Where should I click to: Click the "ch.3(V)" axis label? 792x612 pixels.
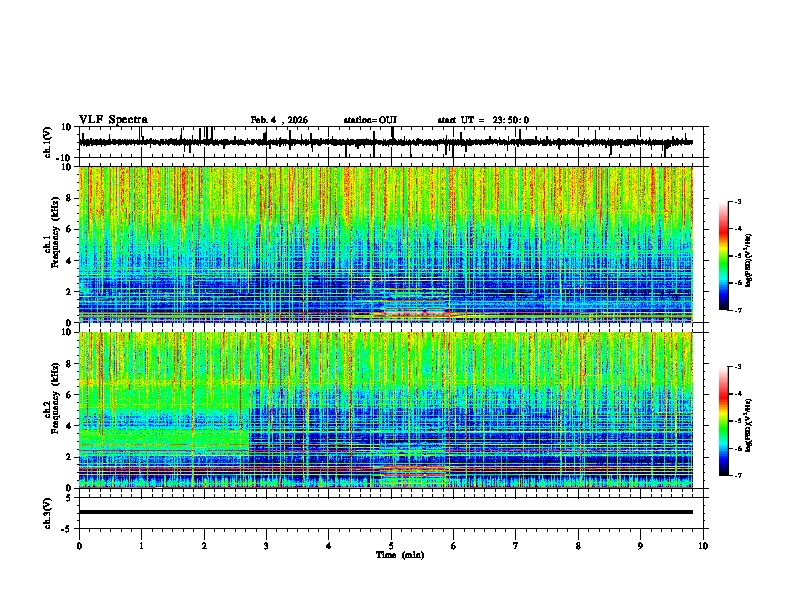[x=48, y=513]
